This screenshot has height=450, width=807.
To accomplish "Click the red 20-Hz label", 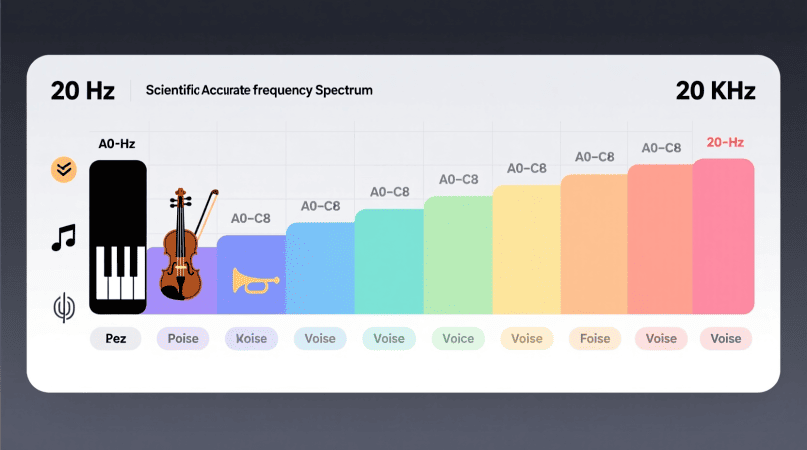I will pyautogui.click(x=725, y=143).
